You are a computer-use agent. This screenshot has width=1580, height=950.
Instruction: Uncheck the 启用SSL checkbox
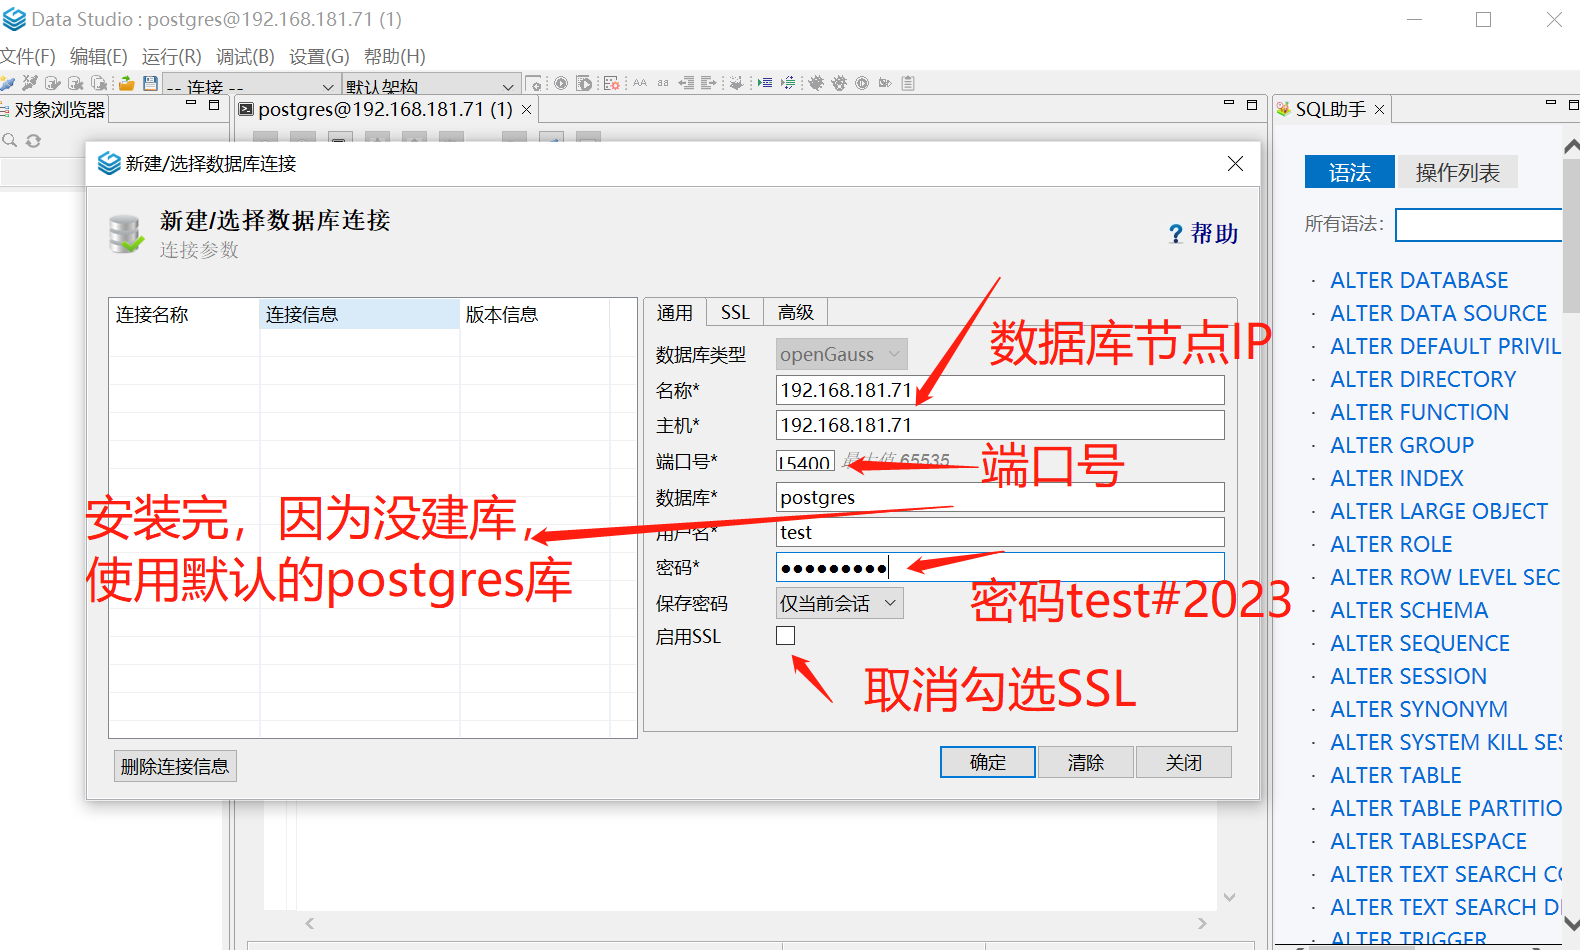tap(786, 635)
